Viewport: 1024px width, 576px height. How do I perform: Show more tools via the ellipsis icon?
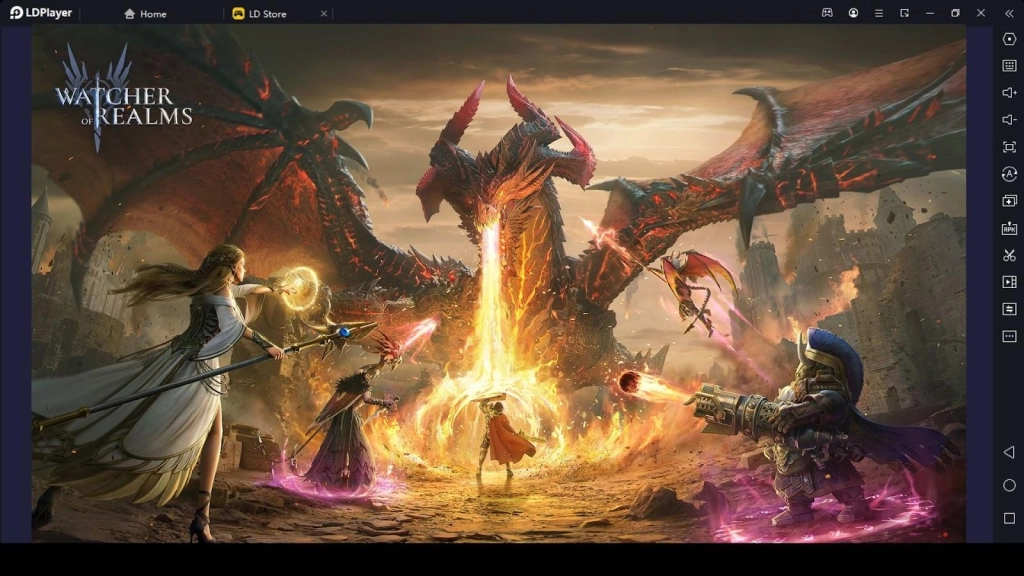tap(1009, 336)
